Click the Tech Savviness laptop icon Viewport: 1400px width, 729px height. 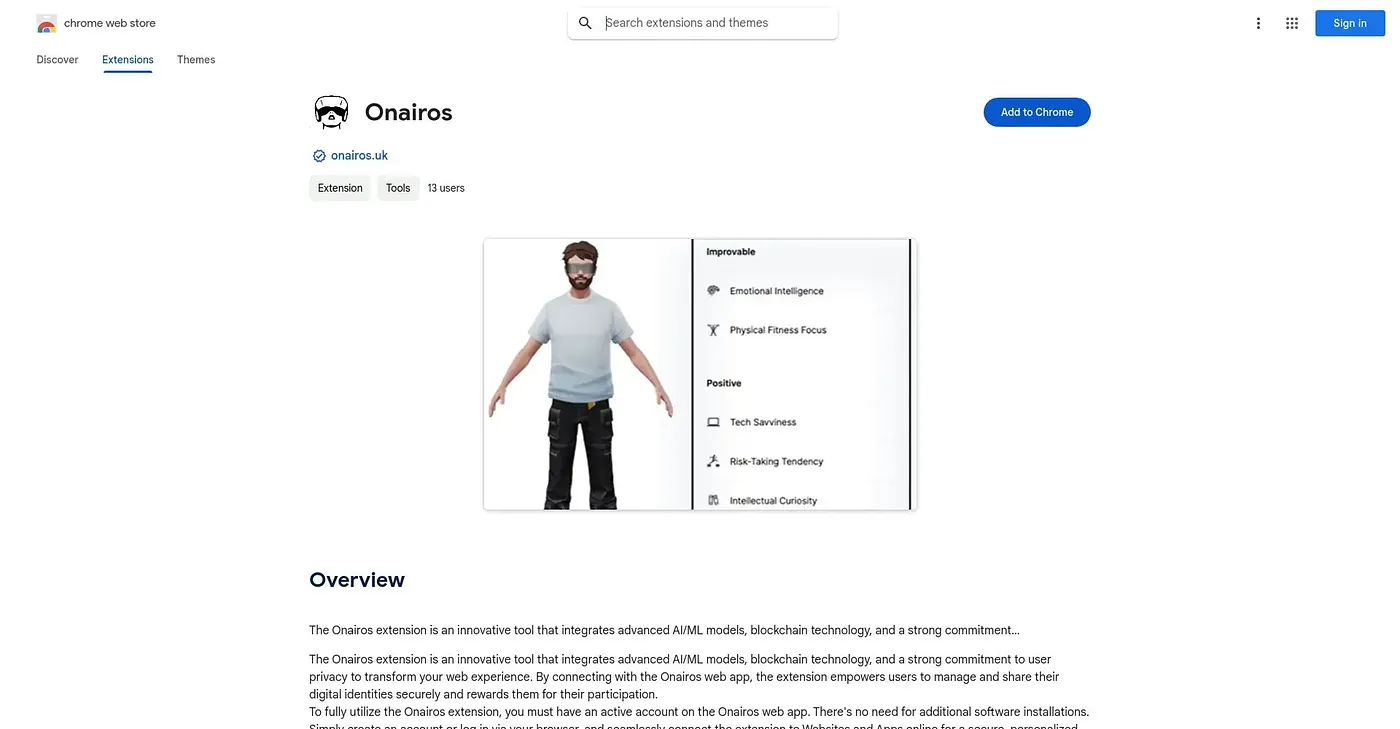[x=713, y=422]
